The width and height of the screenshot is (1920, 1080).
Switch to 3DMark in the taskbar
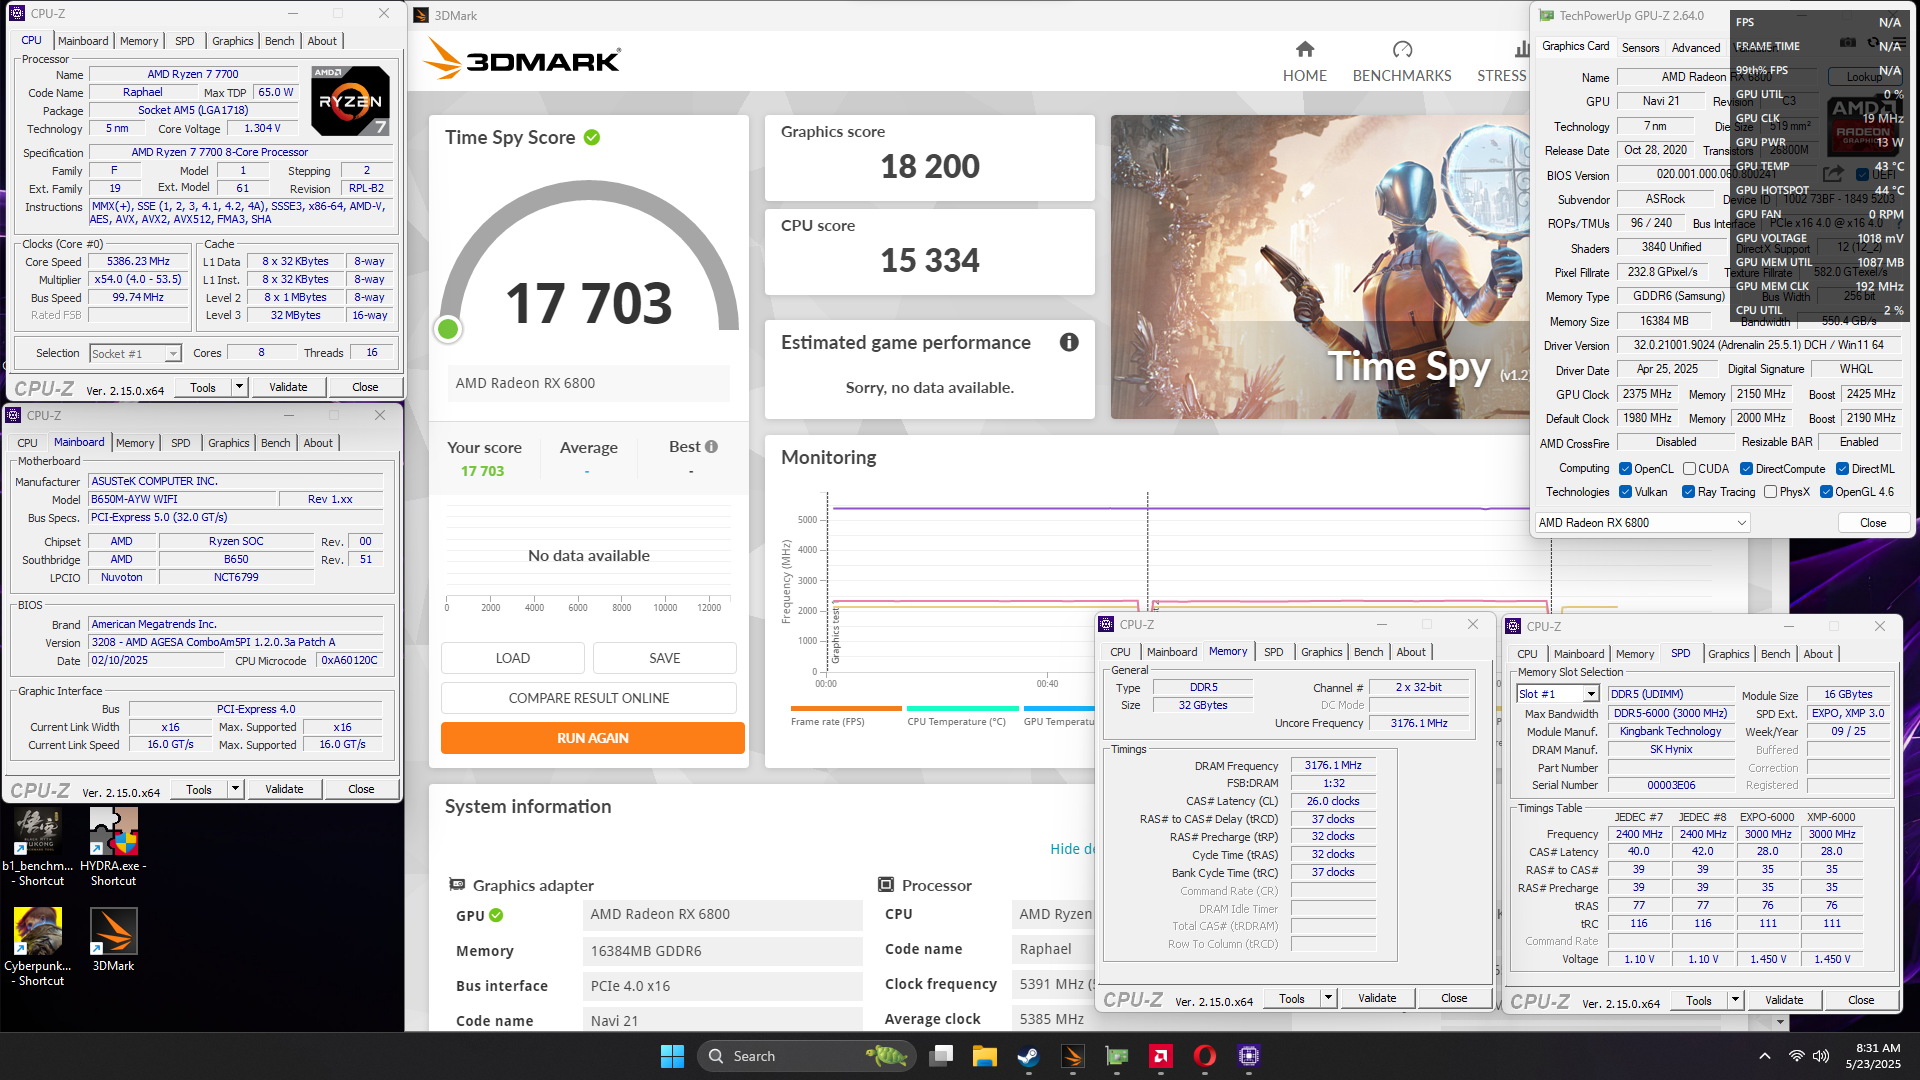tap(1072, 1056)
